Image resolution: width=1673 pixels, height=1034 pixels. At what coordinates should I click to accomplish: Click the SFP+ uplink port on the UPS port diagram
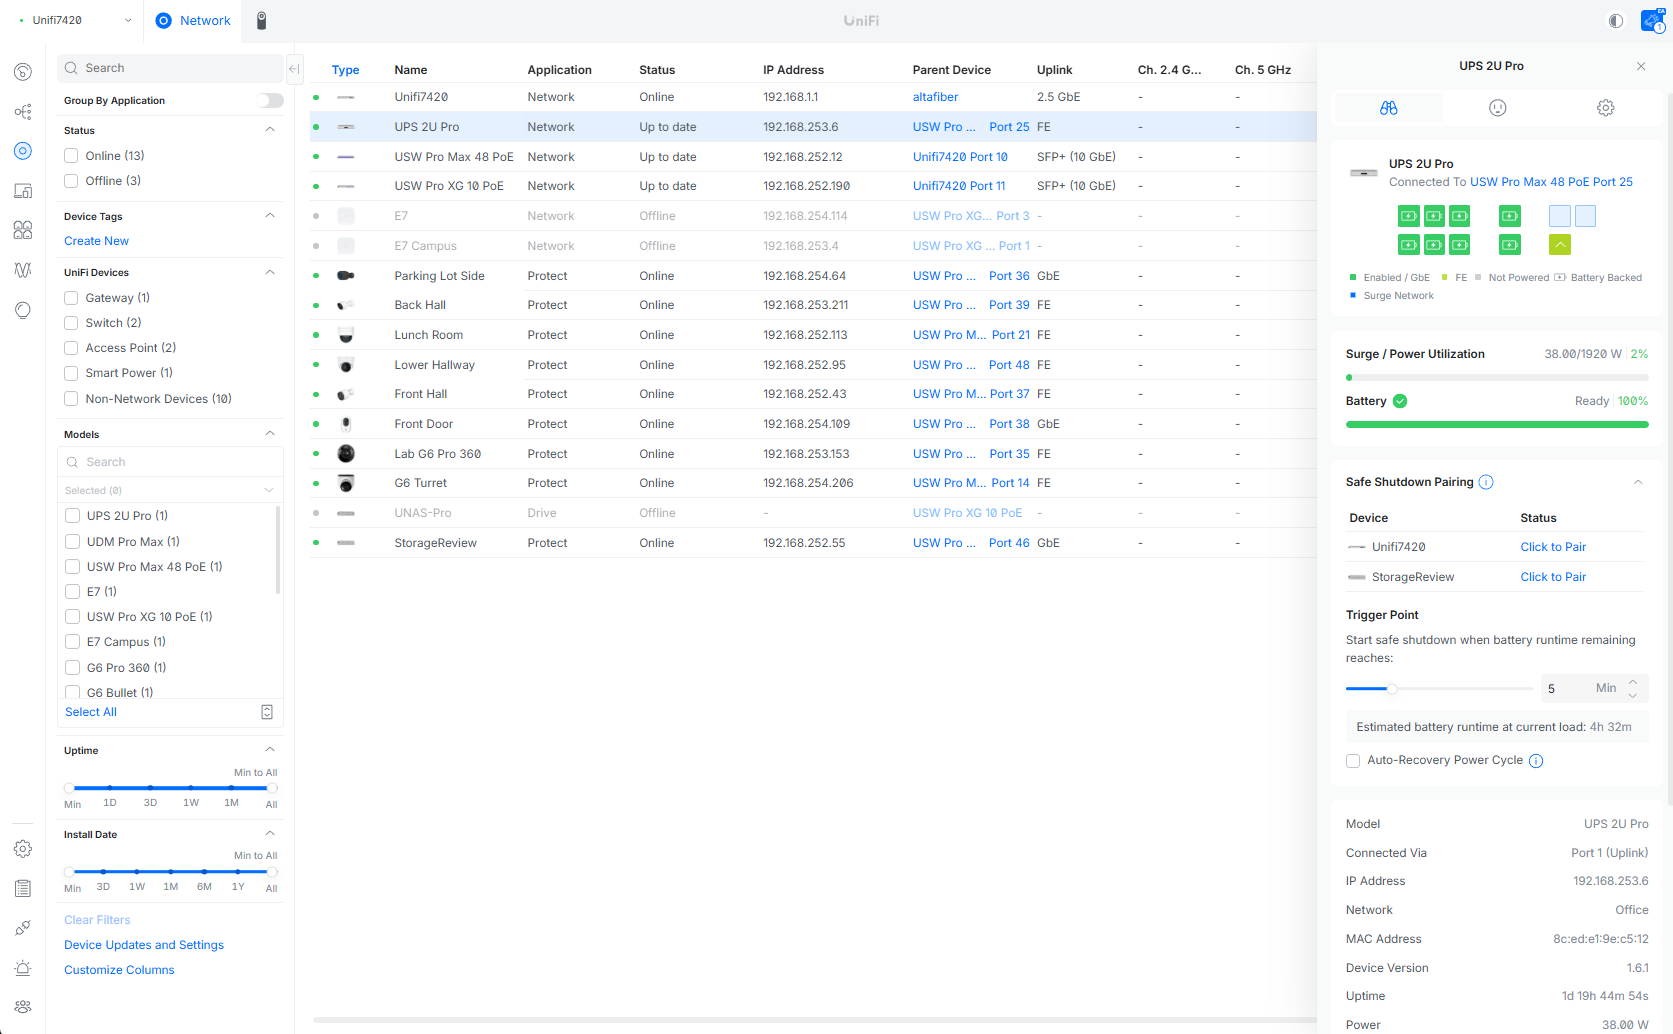[x=1560, y=245]
